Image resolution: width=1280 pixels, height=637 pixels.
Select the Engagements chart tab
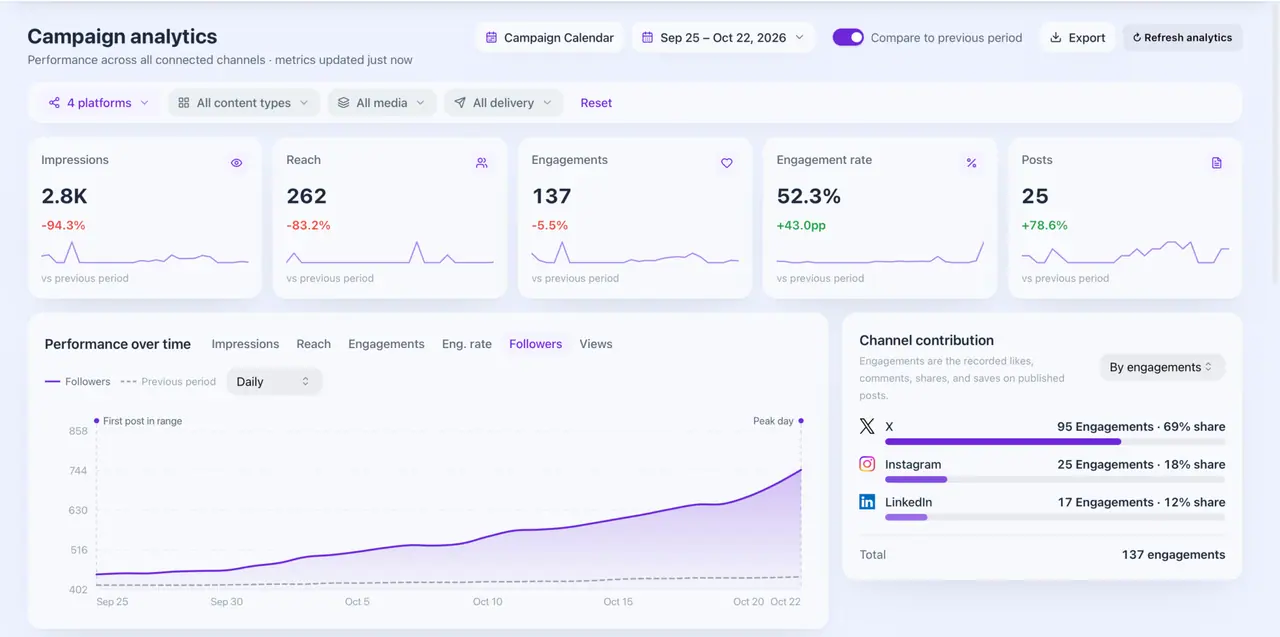(x=386, y=344)
